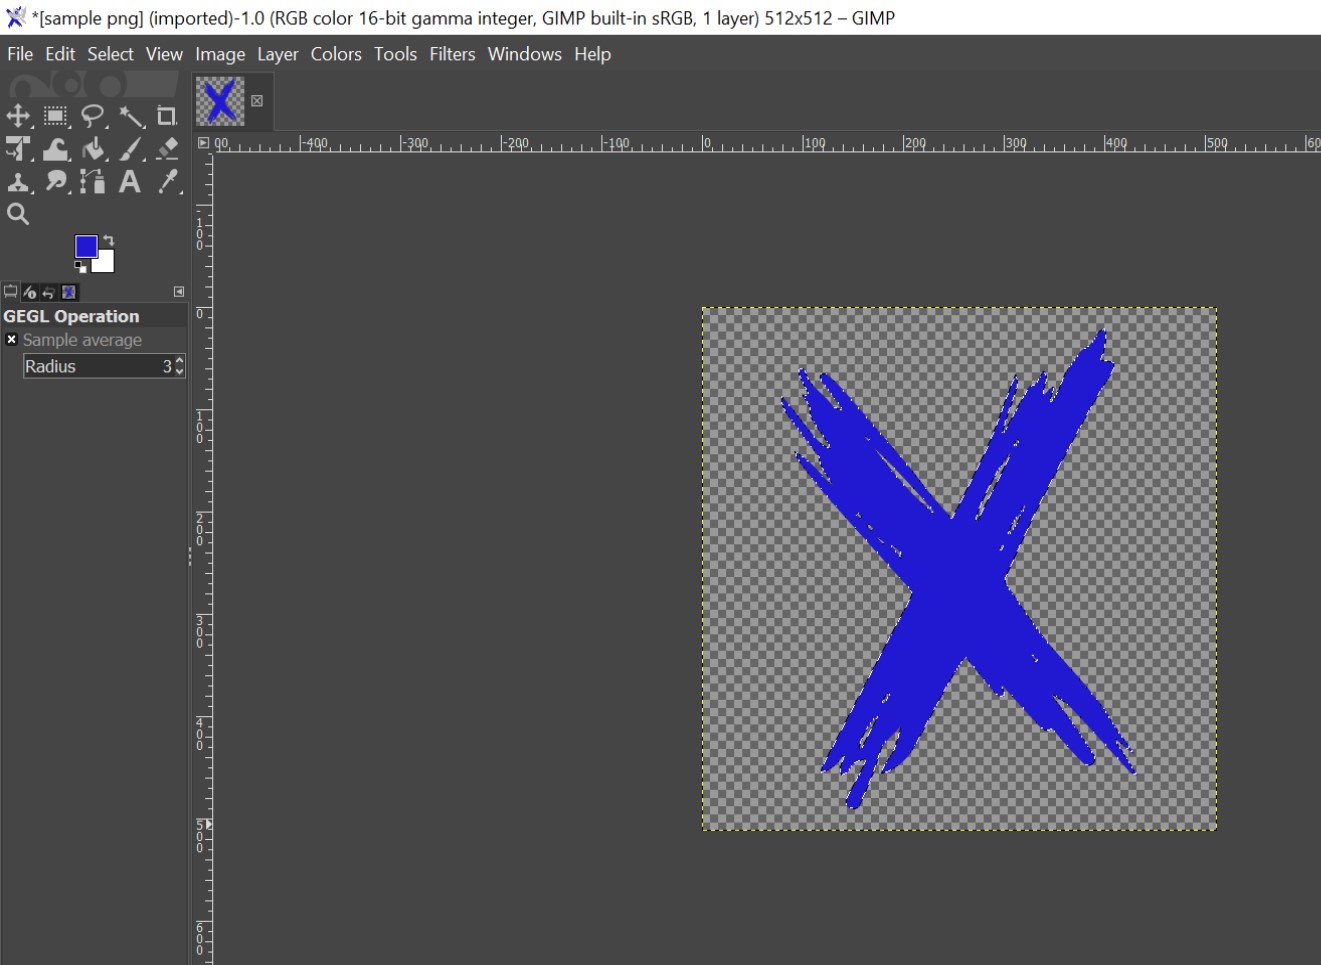This screenshot has height=965, width=1321.
Task: Open the Windows menu
Action: pyautogui.click(x=524, y=54)
